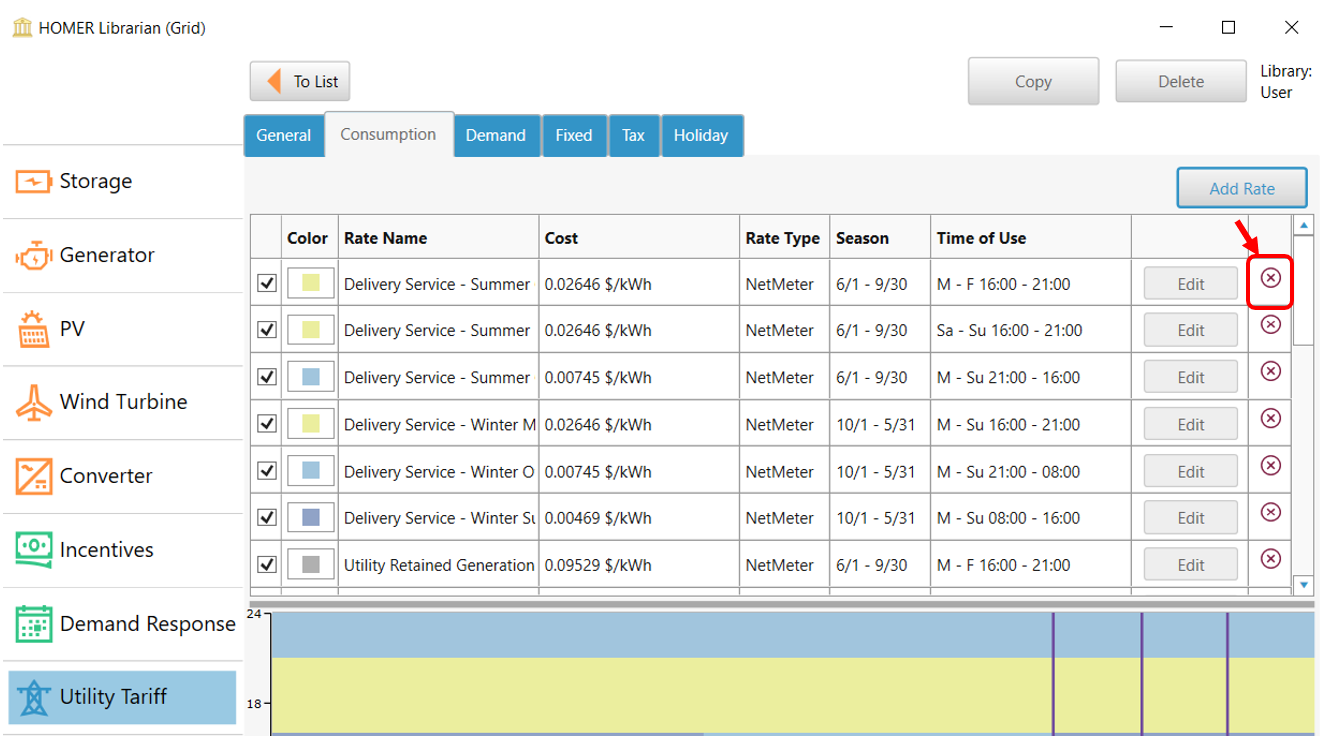Open the Demand Response library category

pos(122,624)
